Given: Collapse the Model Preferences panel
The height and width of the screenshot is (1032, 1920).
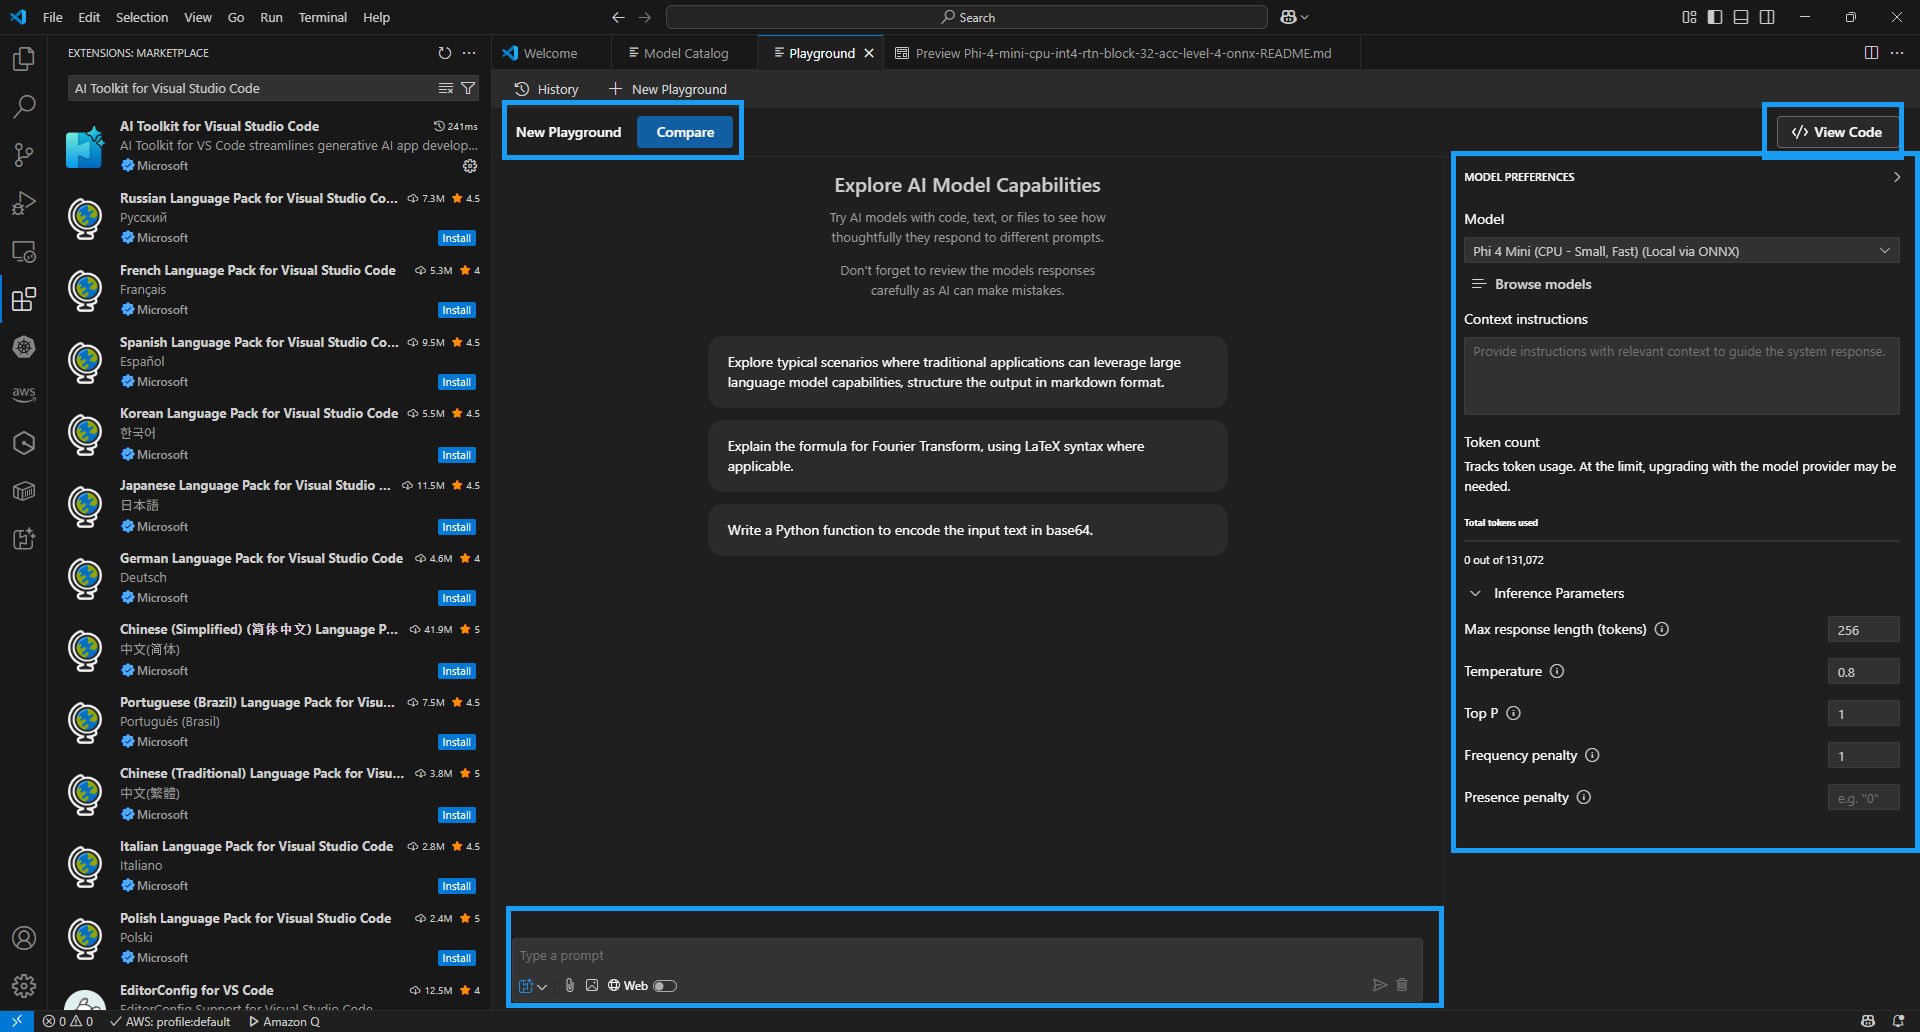Looking at the screenshot, I should point(1897,177).
